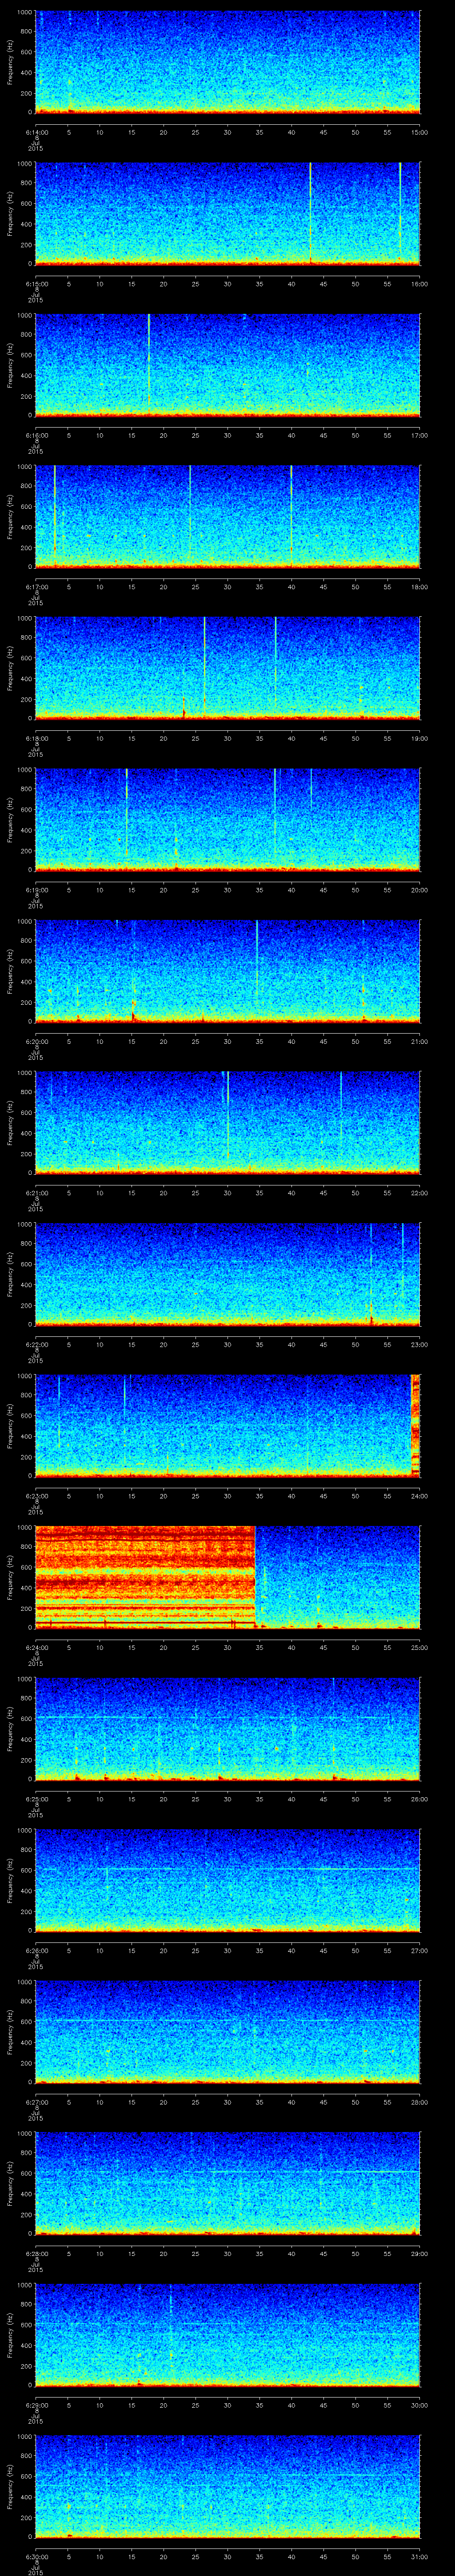Click the '30:00' end time label

419,2405
